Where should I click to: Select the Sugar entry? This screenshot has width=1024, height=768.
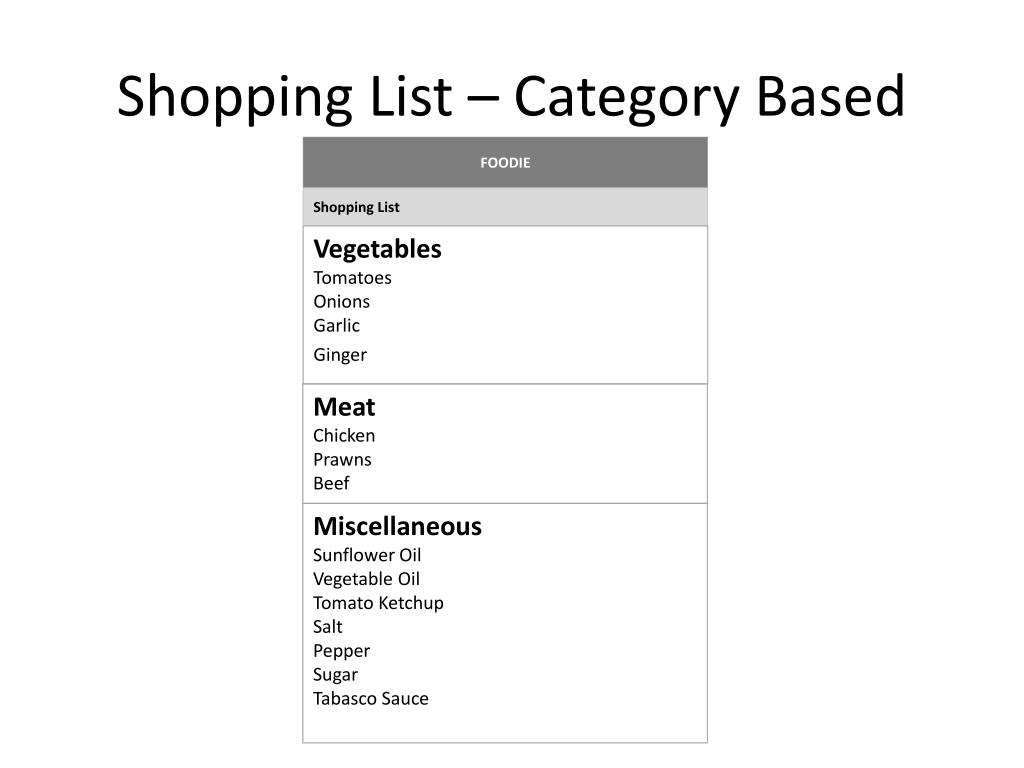336,675
